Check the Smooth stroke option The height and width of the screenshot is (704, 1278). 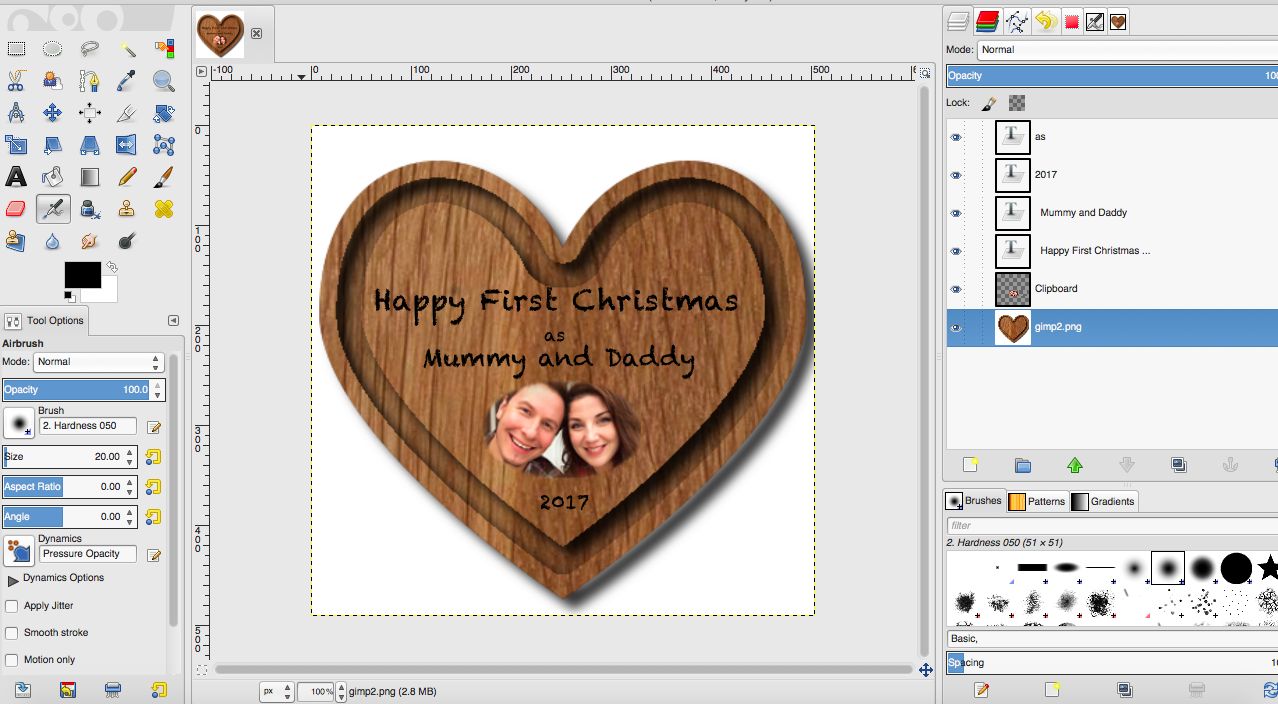point(12,633)
